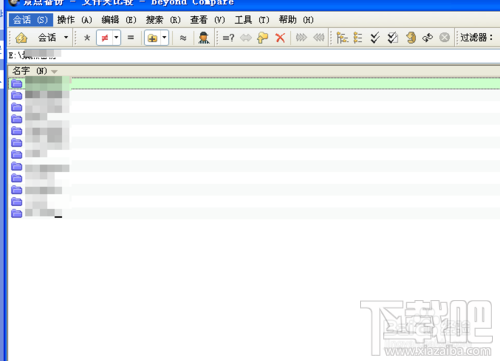Screen dimensions: 500x361
Task: Toggle the show differences not-equal button
Action: [x=105, y=38]
